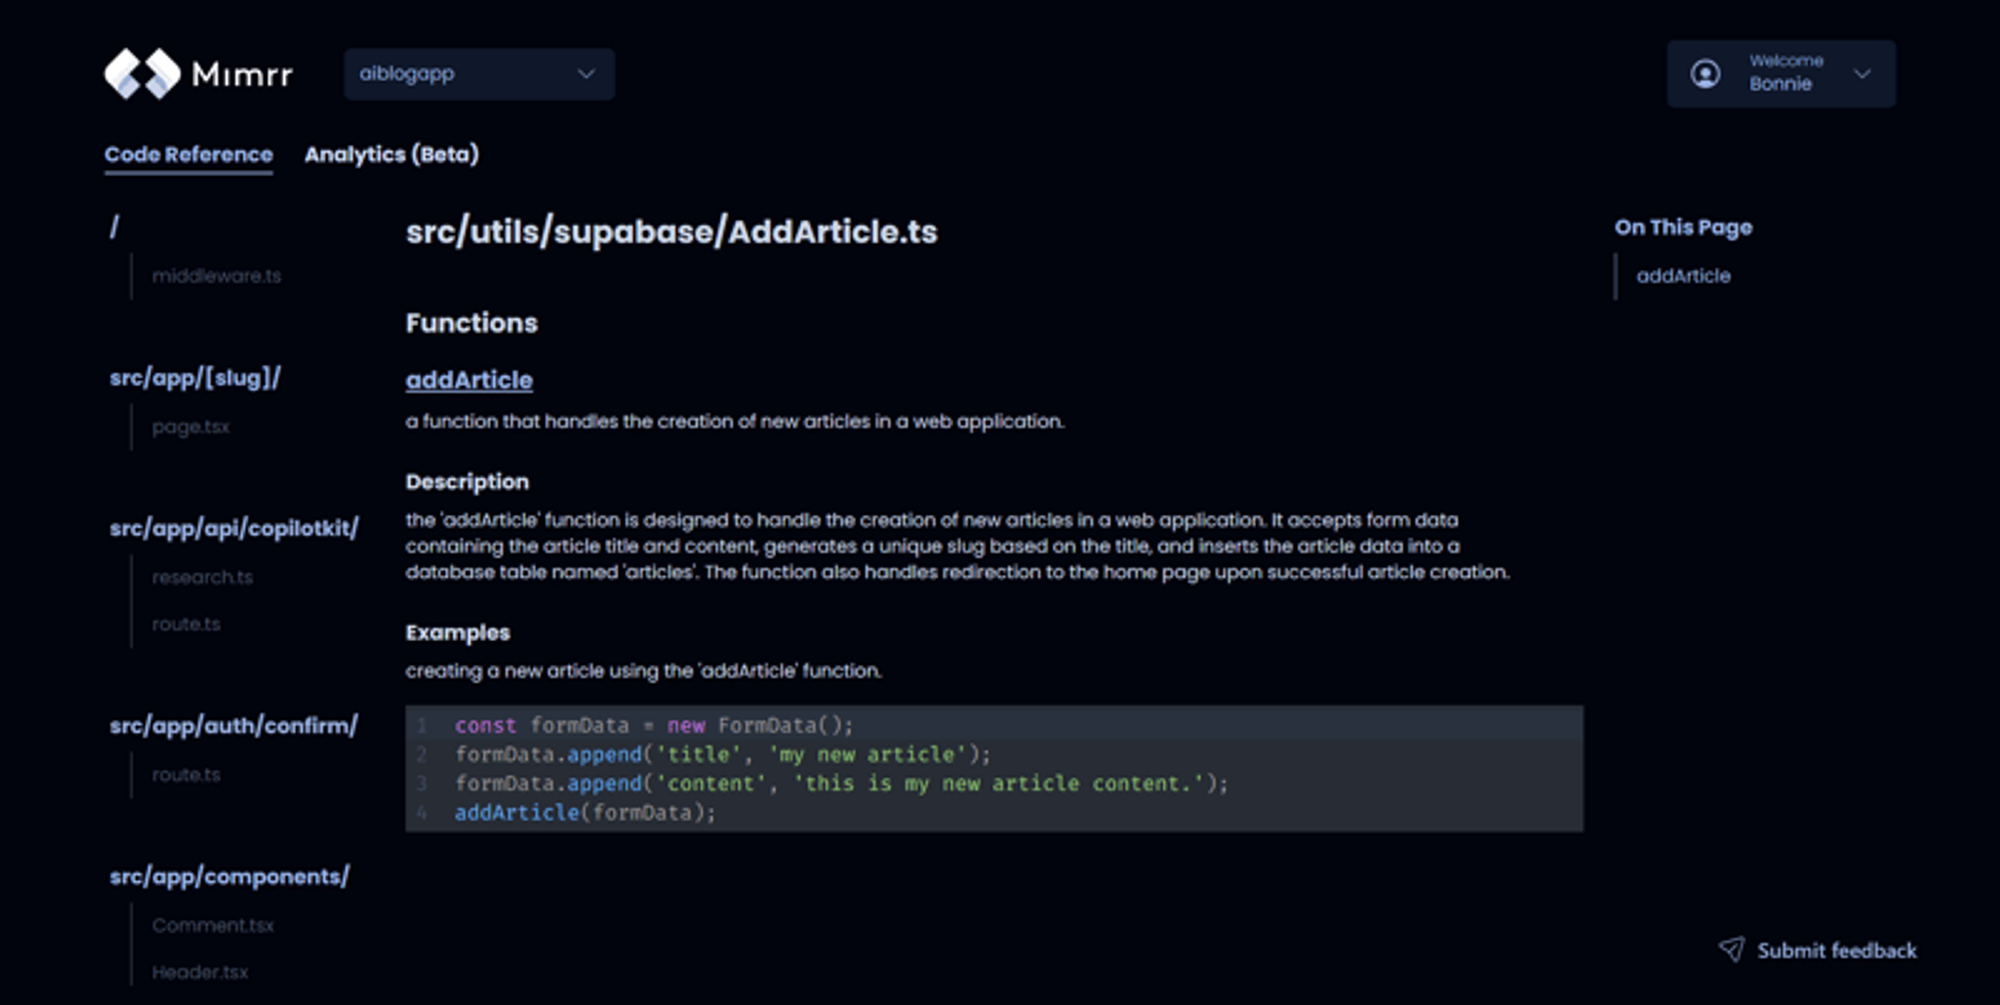The width and height of the screenshot is (2000, 1005).
Task: Open route.ts under src/app/auth/confirm/
Action: (x=186, y=775)
